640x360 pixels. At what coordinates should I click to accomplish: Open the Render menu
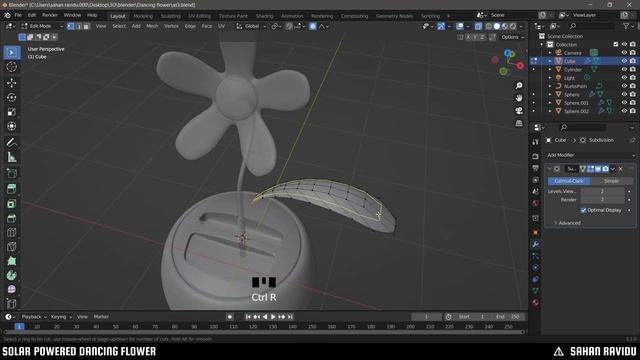(x=50, y=16)
